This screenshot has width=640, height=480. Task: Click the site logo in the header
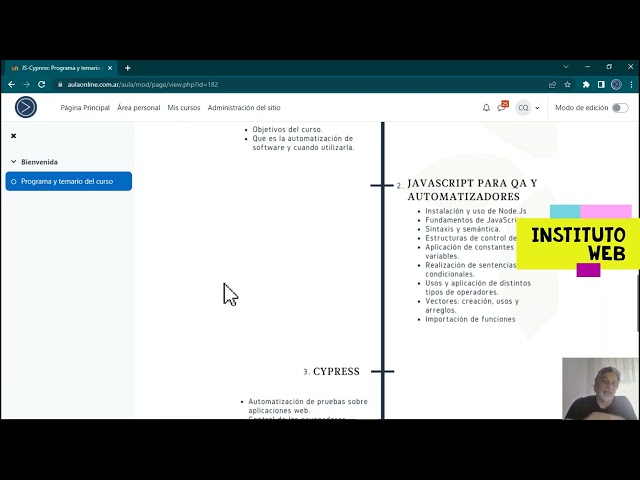click(x=26, y=107)
